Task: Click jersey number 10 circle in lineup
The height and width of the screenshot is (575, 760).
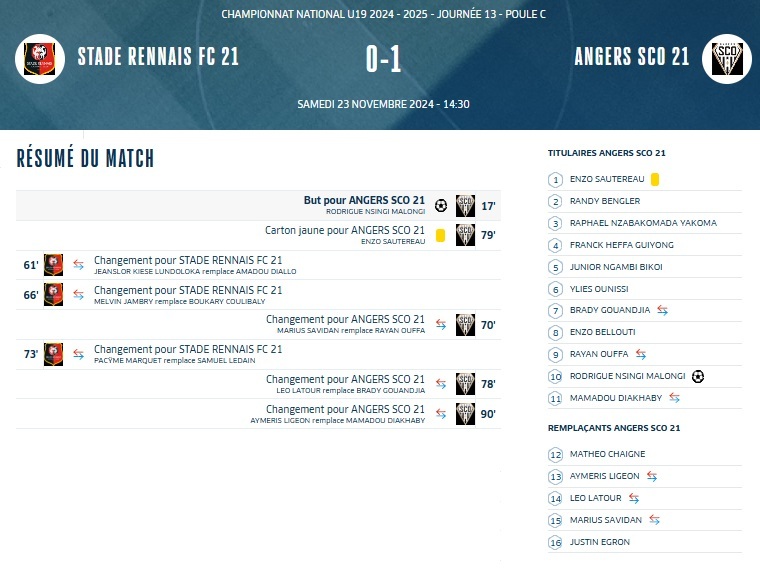Action: pyautogui.click(x=555, y=377)
